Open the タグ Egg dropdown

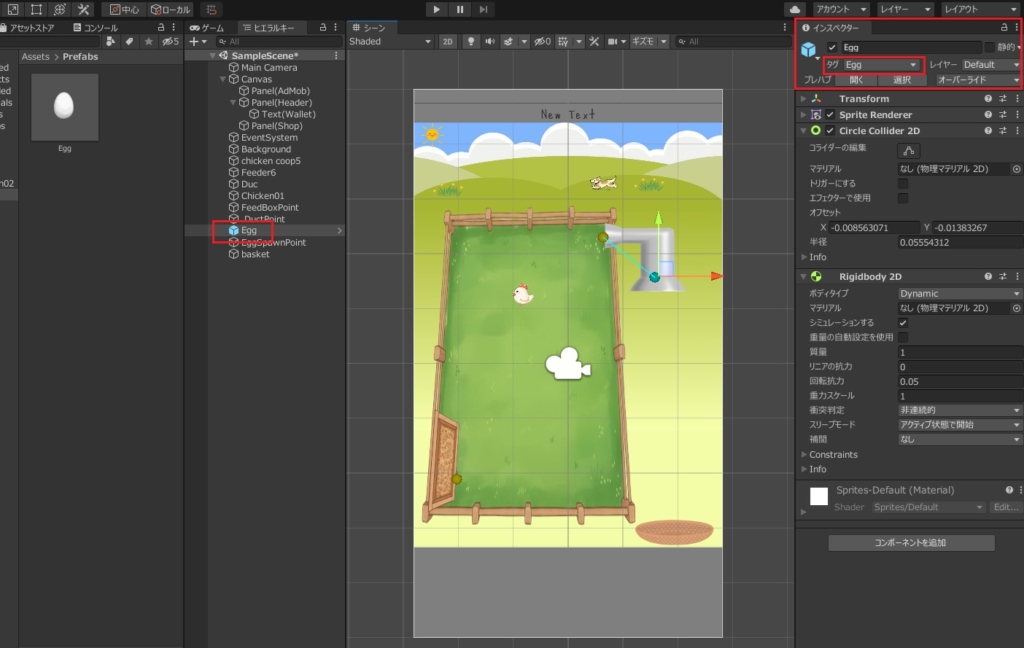pos(882,64)
